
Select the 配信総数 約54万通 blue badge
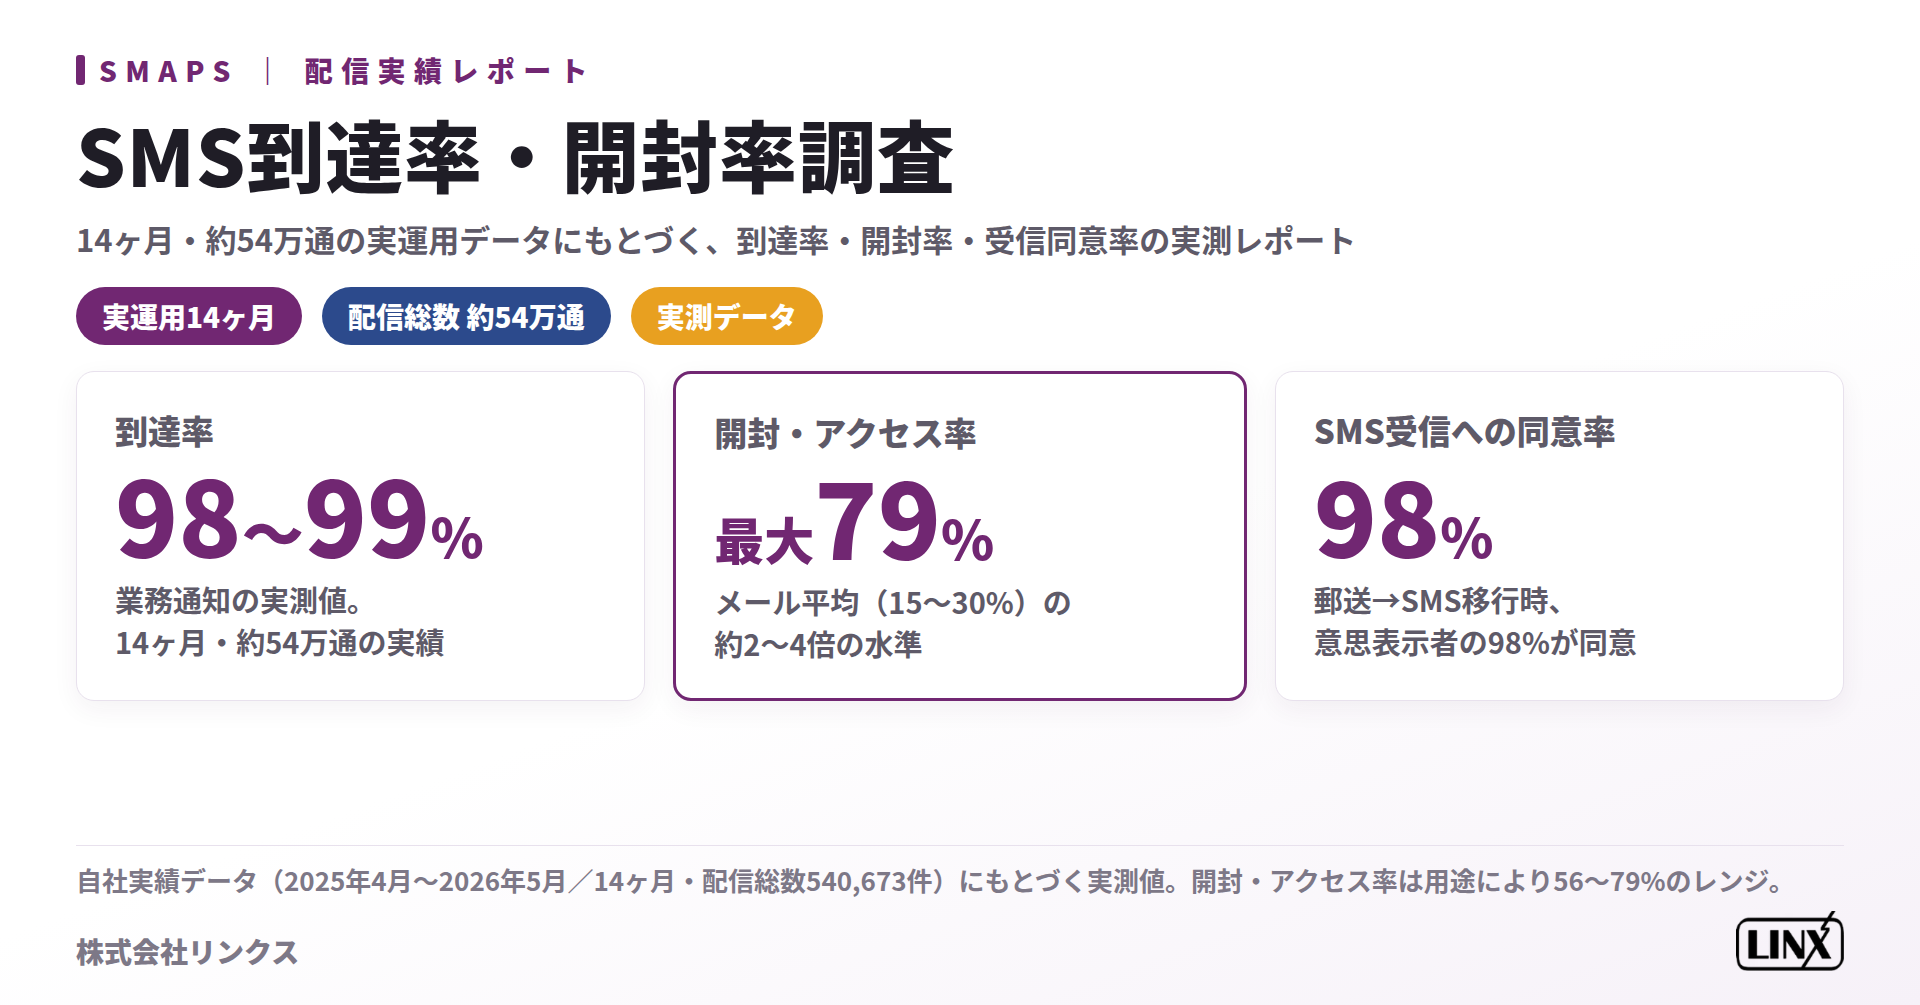point(466,316)
